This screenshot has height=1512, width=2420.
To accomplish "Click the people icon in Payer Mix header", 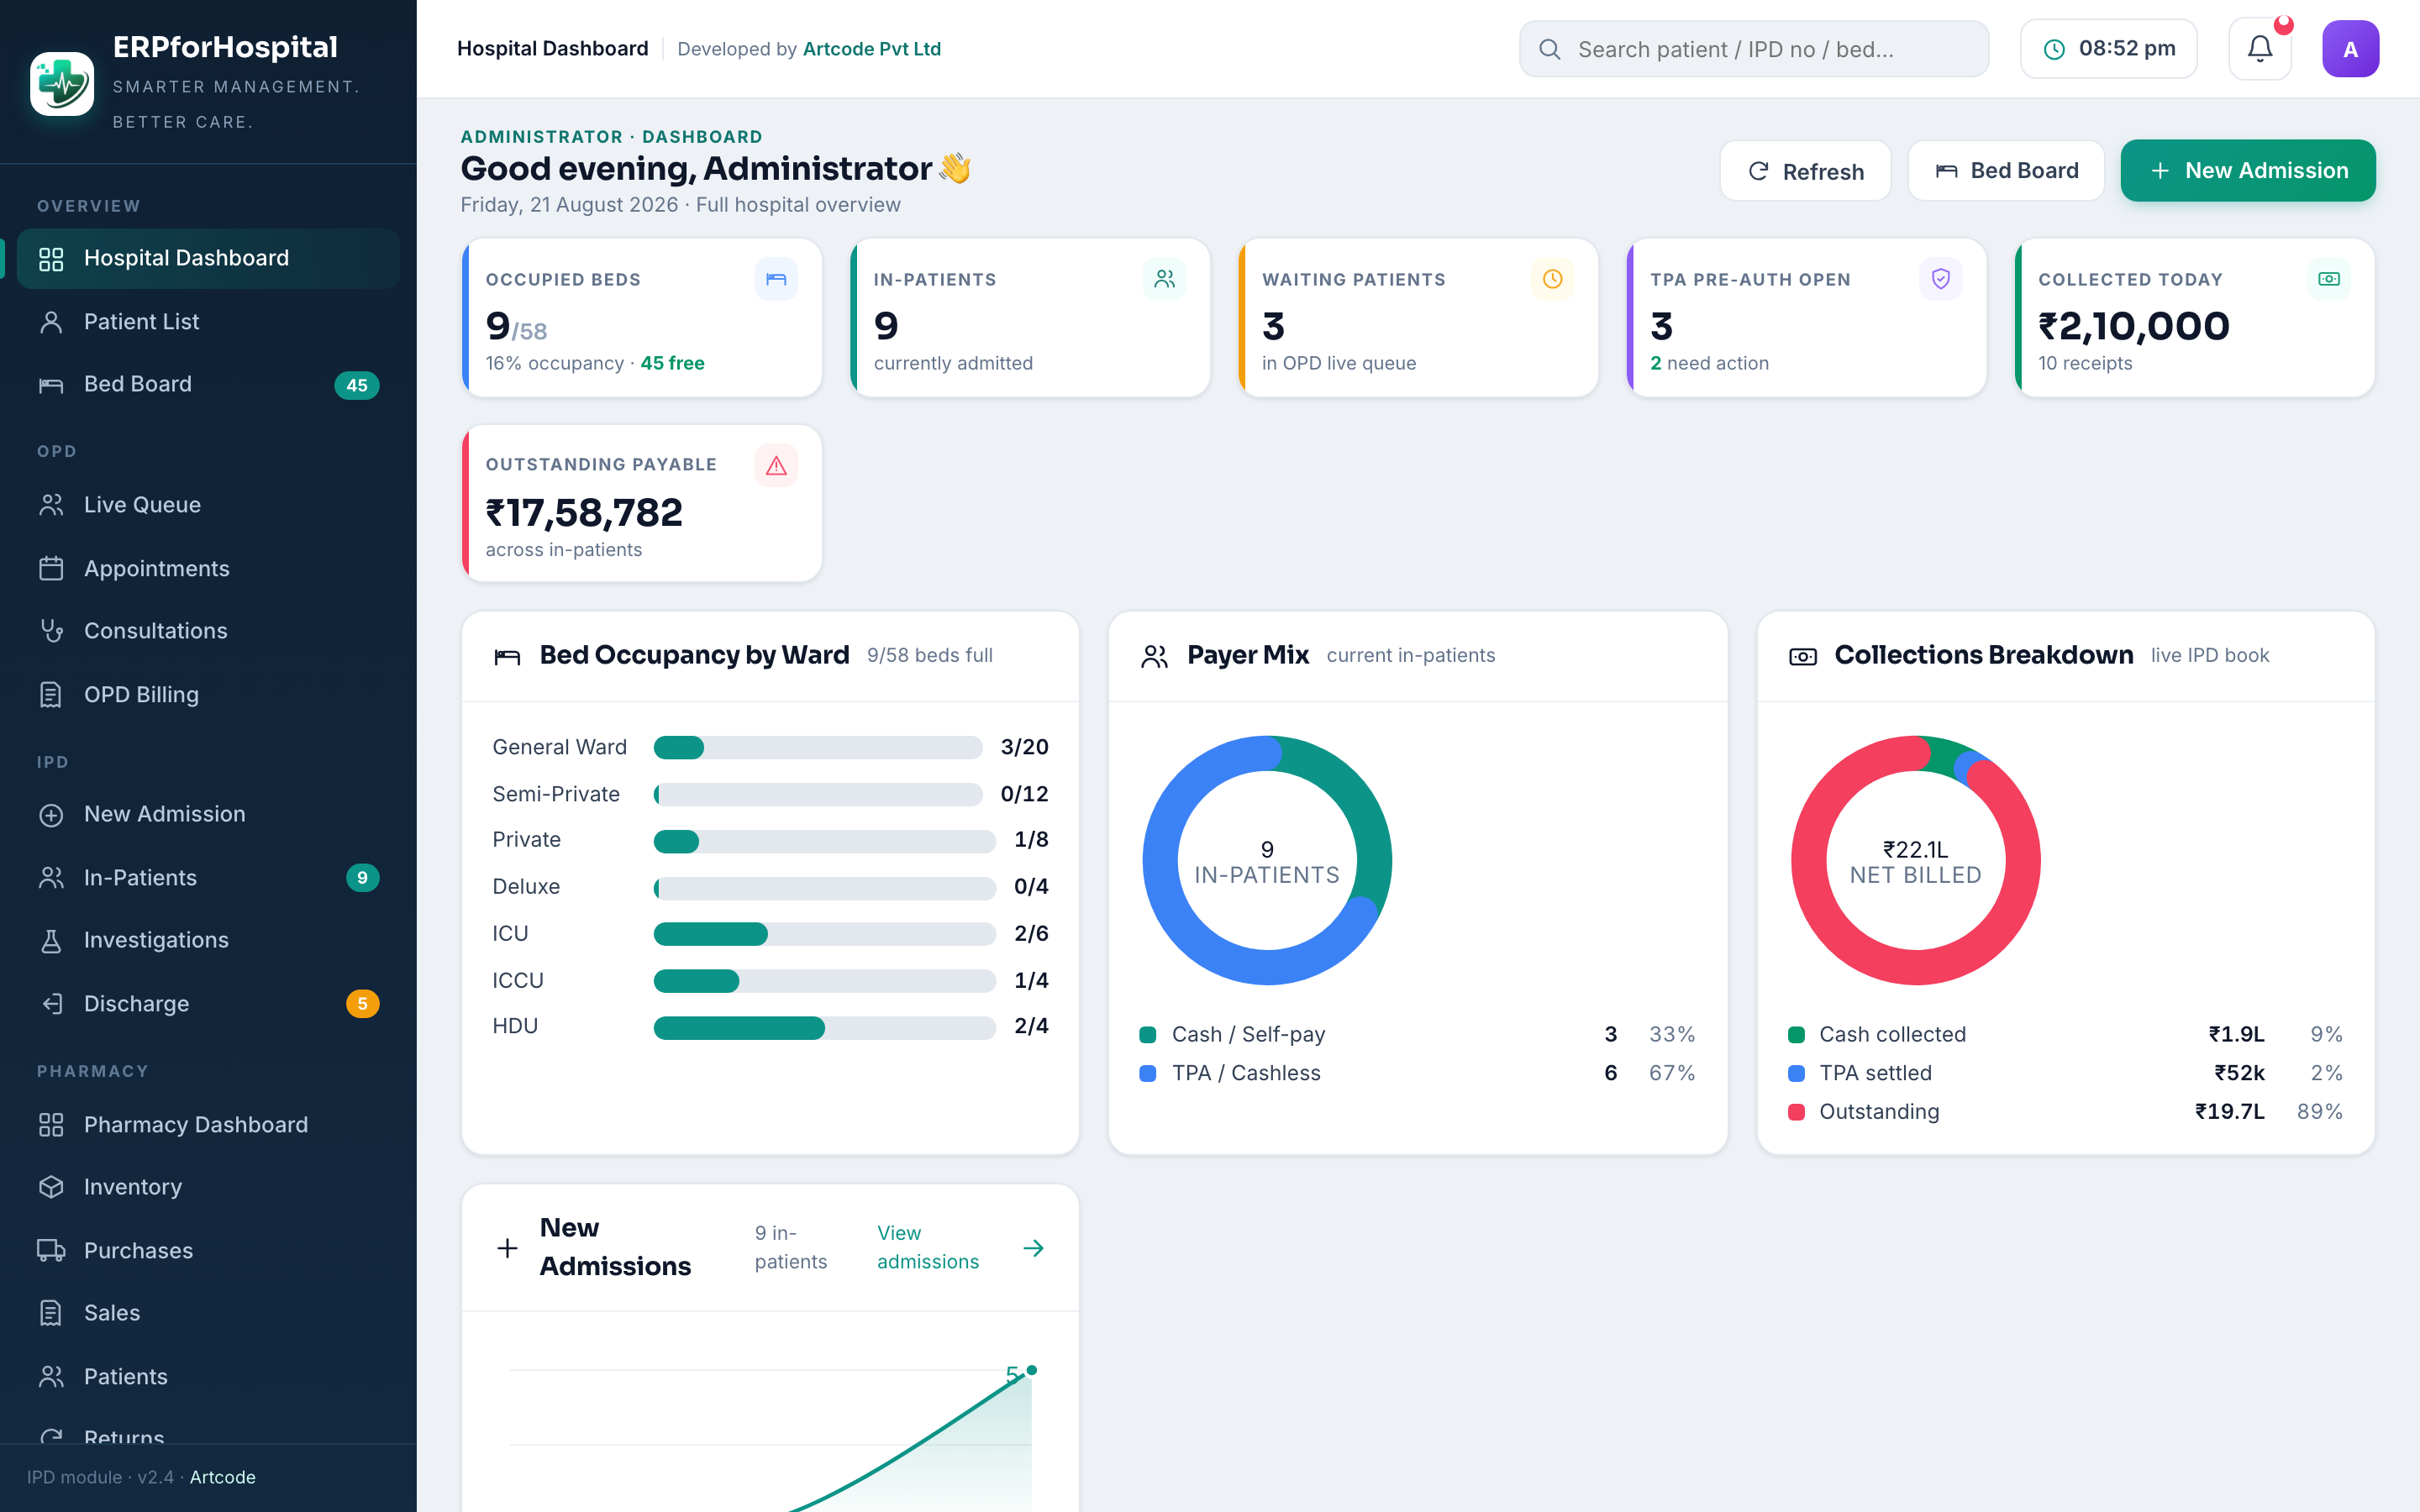I will 1155,656.
